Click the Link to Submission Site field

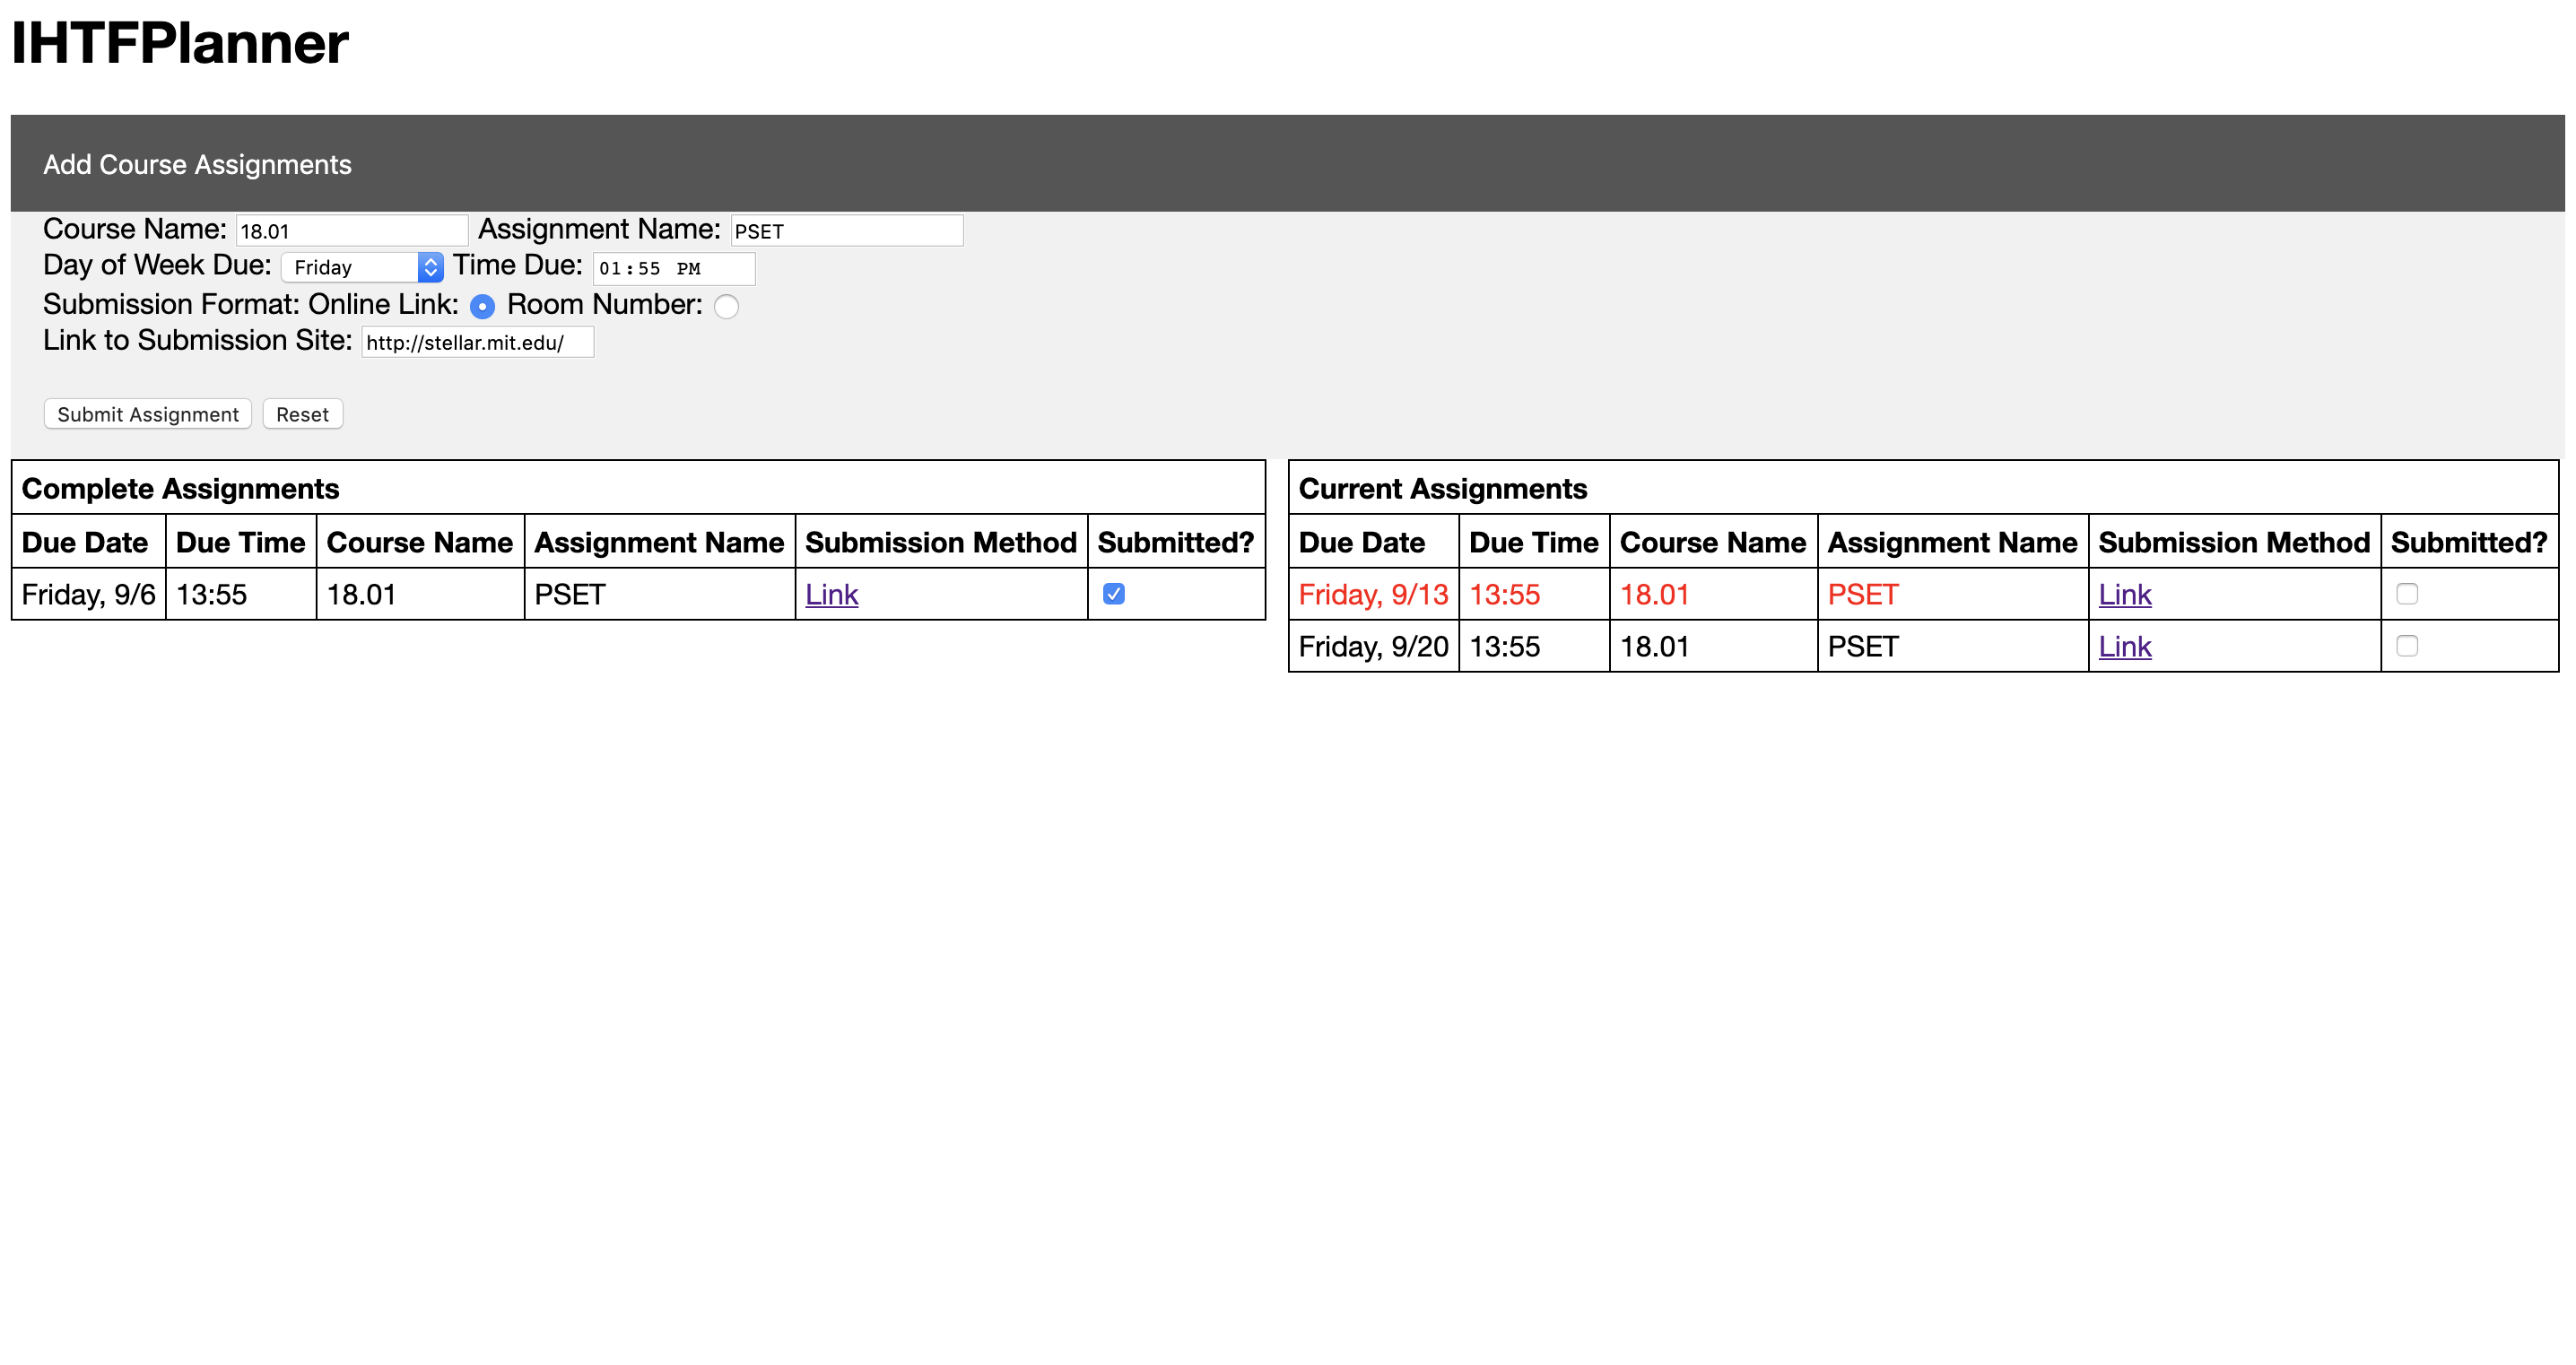477,343
